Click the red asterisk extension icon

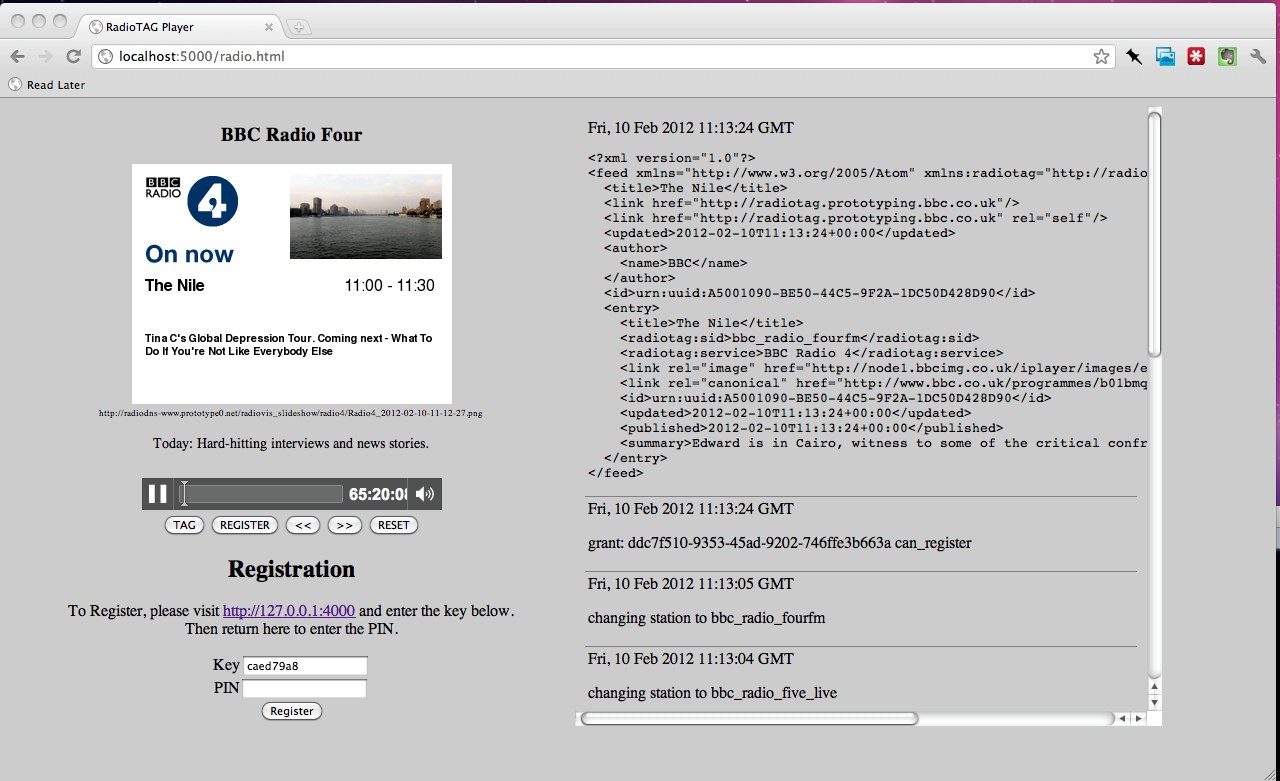[1196, 56]
